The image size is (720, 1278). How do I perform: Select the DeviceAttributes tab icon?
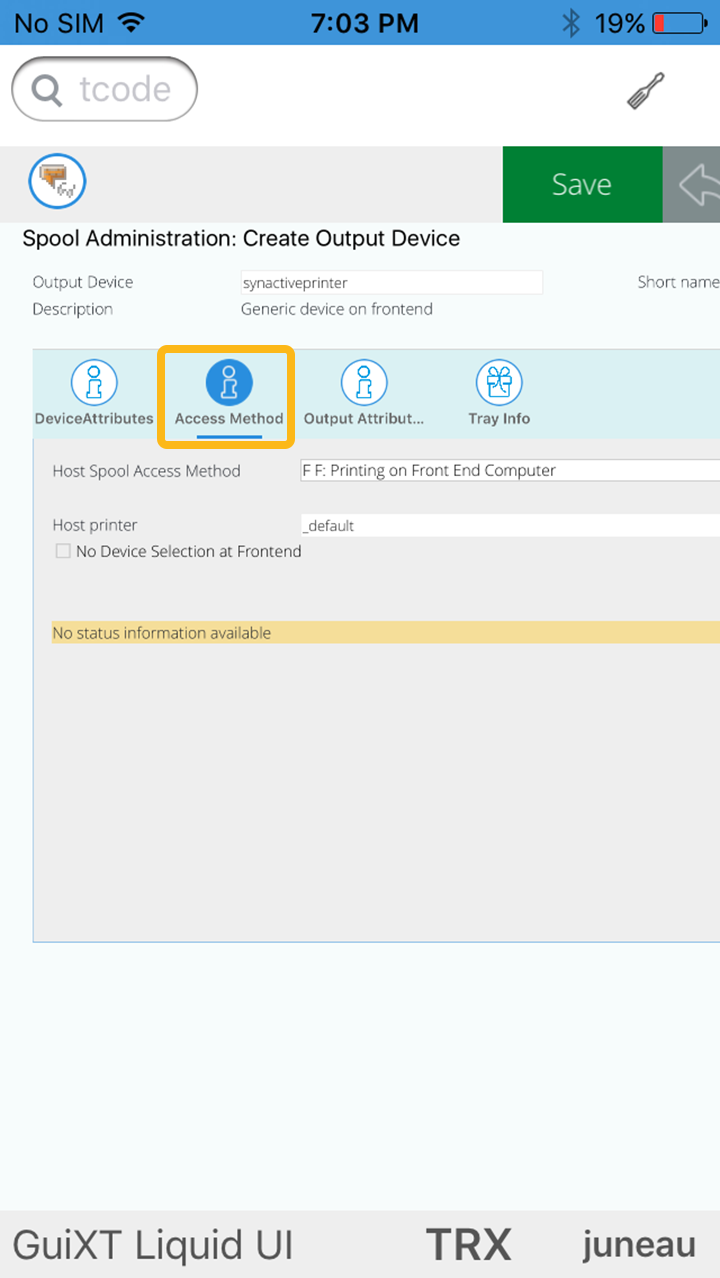(94, 383)
